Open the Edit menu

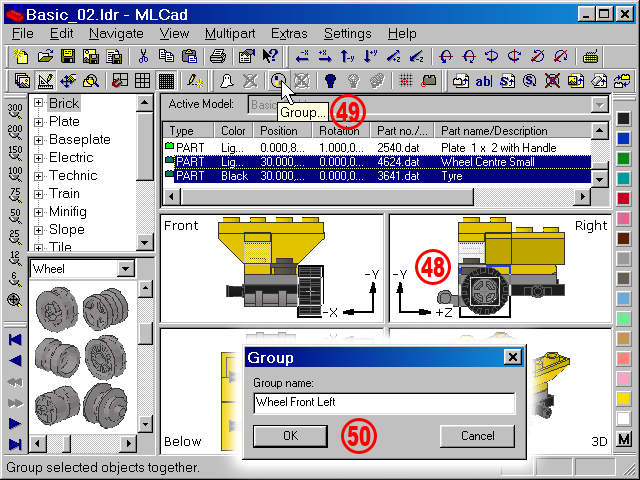click(x=61, y=33)
